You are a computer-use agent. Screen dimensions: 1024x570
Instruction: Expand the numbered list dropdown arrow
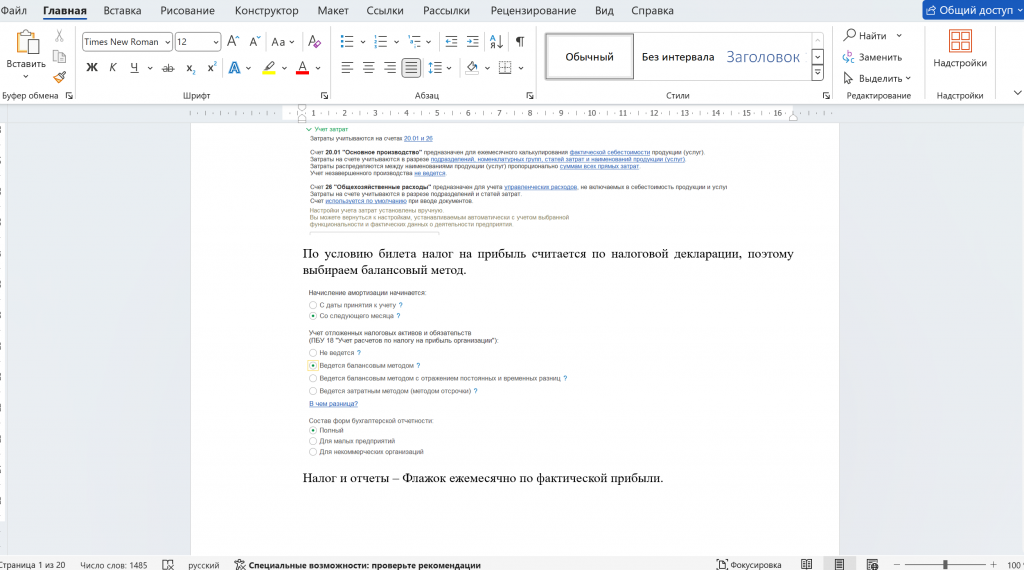tap(396, 42)
